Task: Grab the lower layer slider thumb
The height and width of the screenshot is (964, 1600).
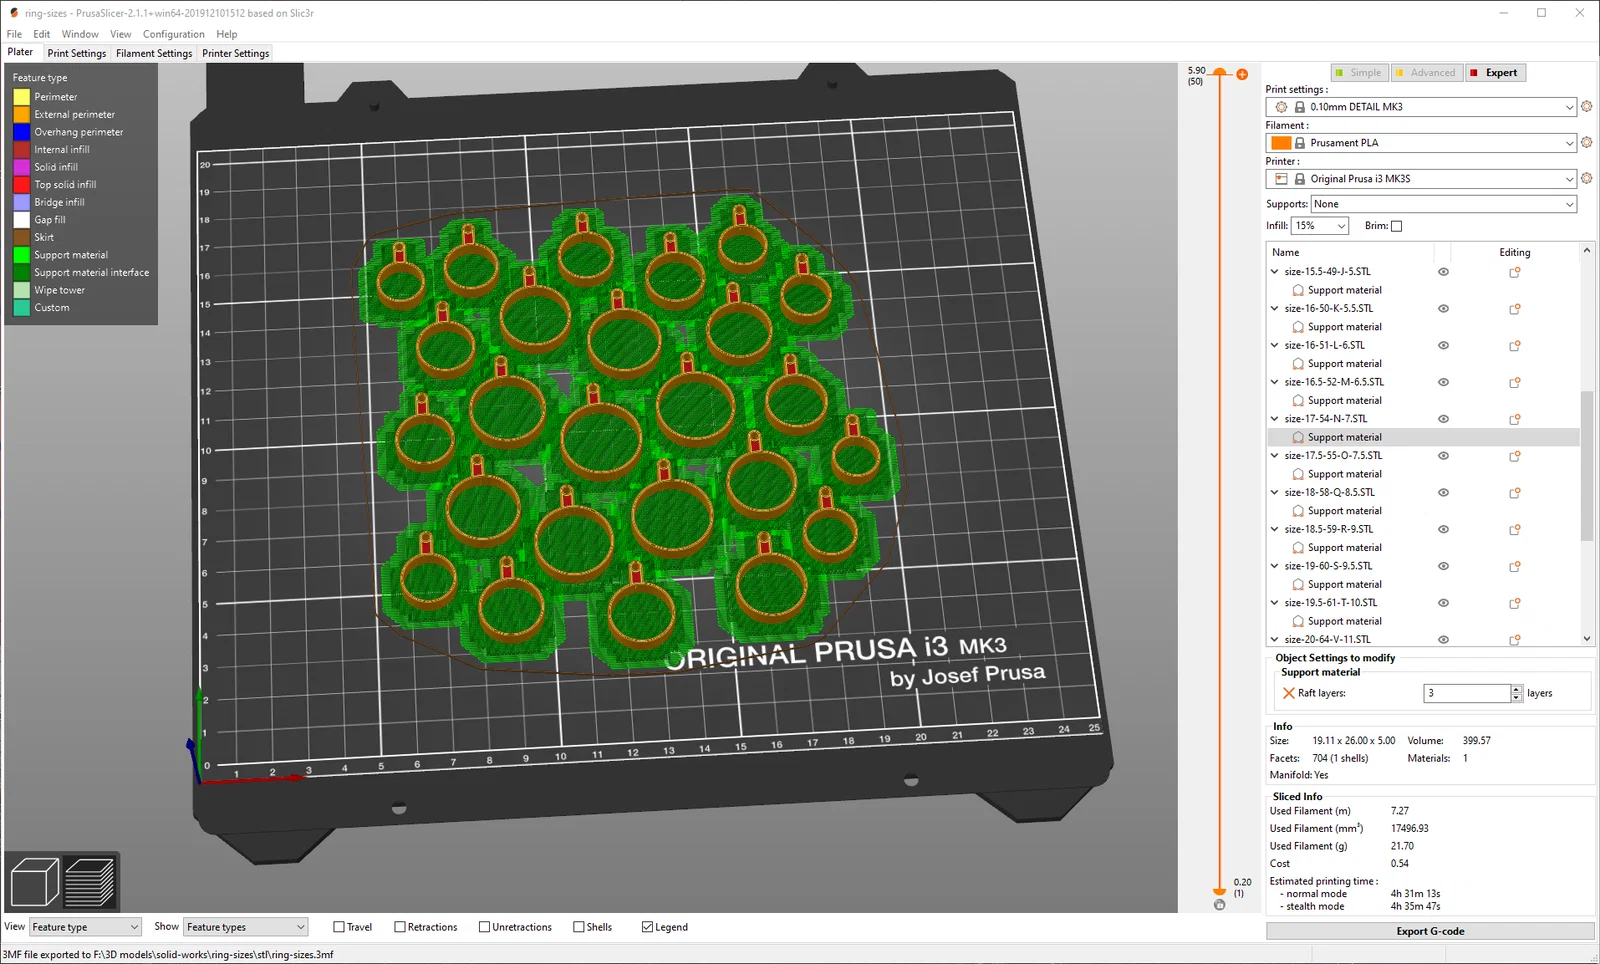Action: (1219, 890)
